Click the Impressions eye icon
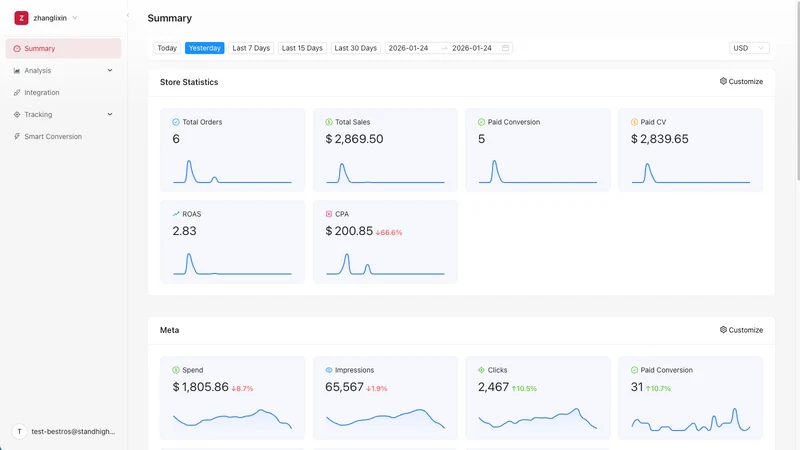This screenshot has width=800, height=450. pos(329,370)
